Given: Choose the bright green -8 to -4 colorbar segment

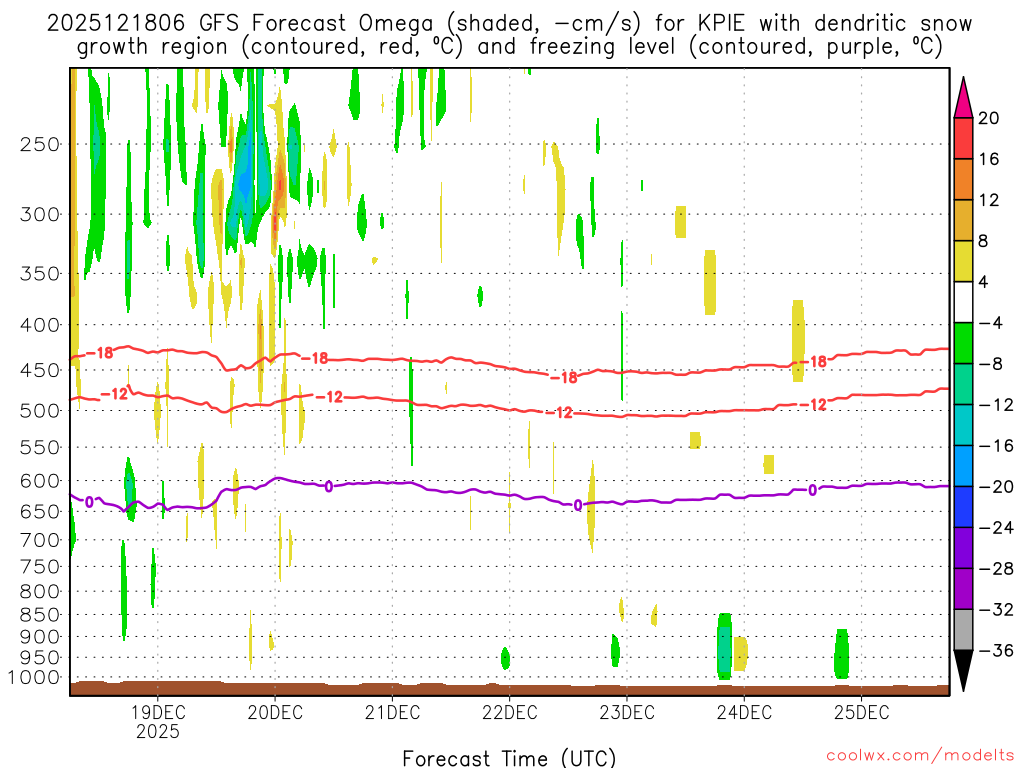Looking at the screenshot, I should tap(963, 344).
